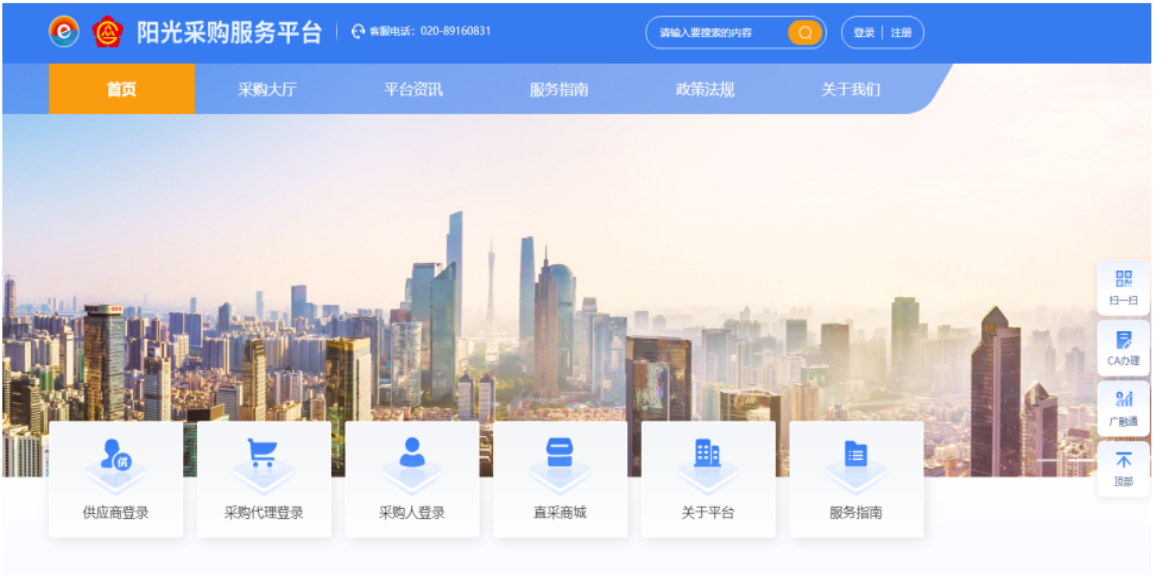Focus the search input field

(715, 33)
